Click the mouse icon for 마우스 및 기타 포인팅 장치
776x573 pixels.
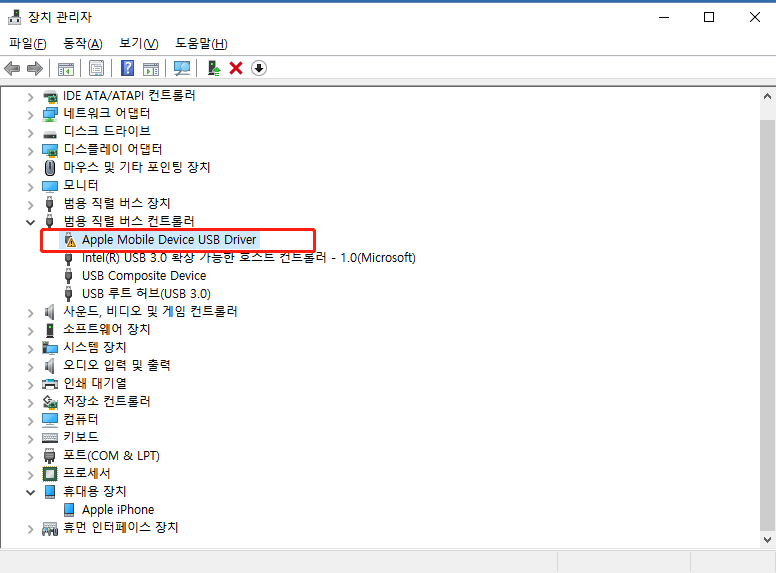(x=50, y=168)
